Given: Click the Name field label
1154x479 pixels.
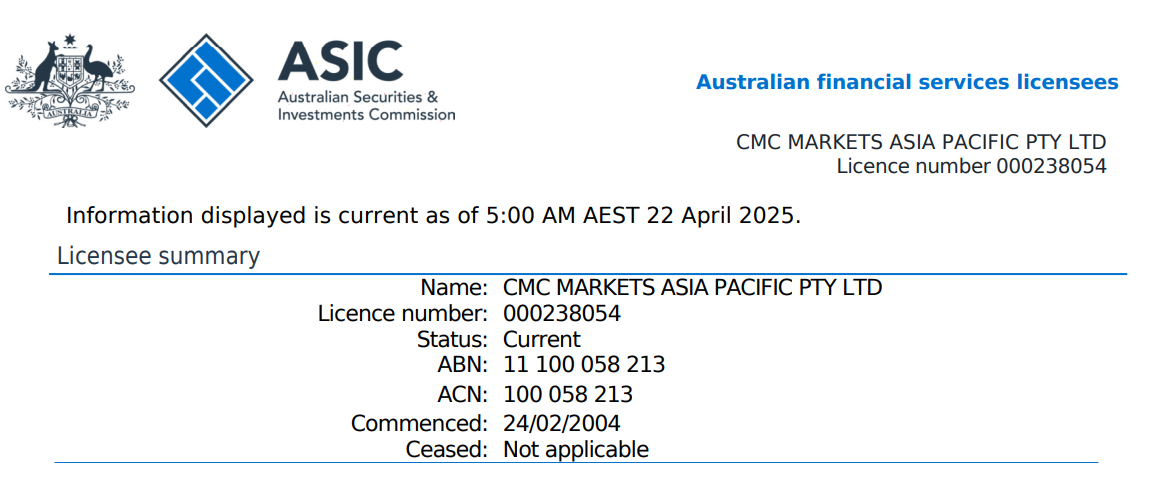Looking at the screenshot, I should 453,288.
